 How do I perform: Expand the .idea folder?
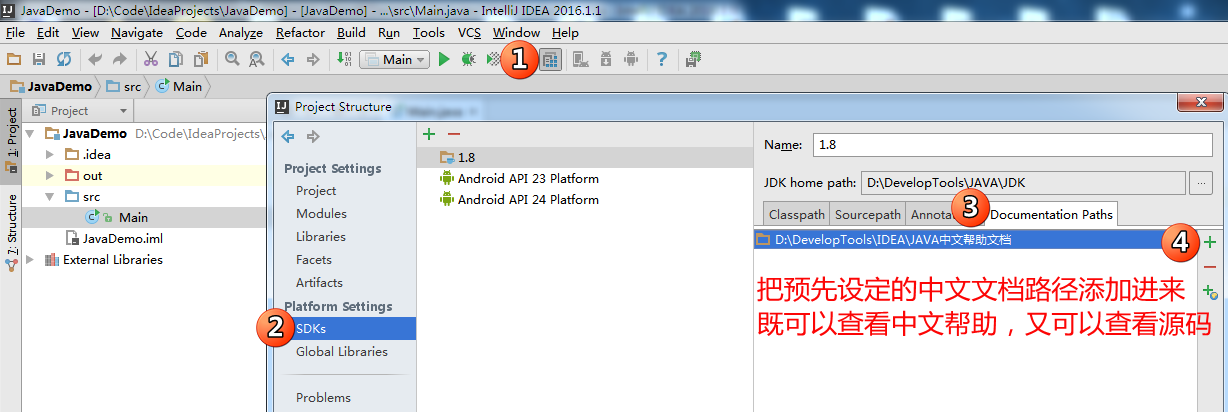click(51, 154)
